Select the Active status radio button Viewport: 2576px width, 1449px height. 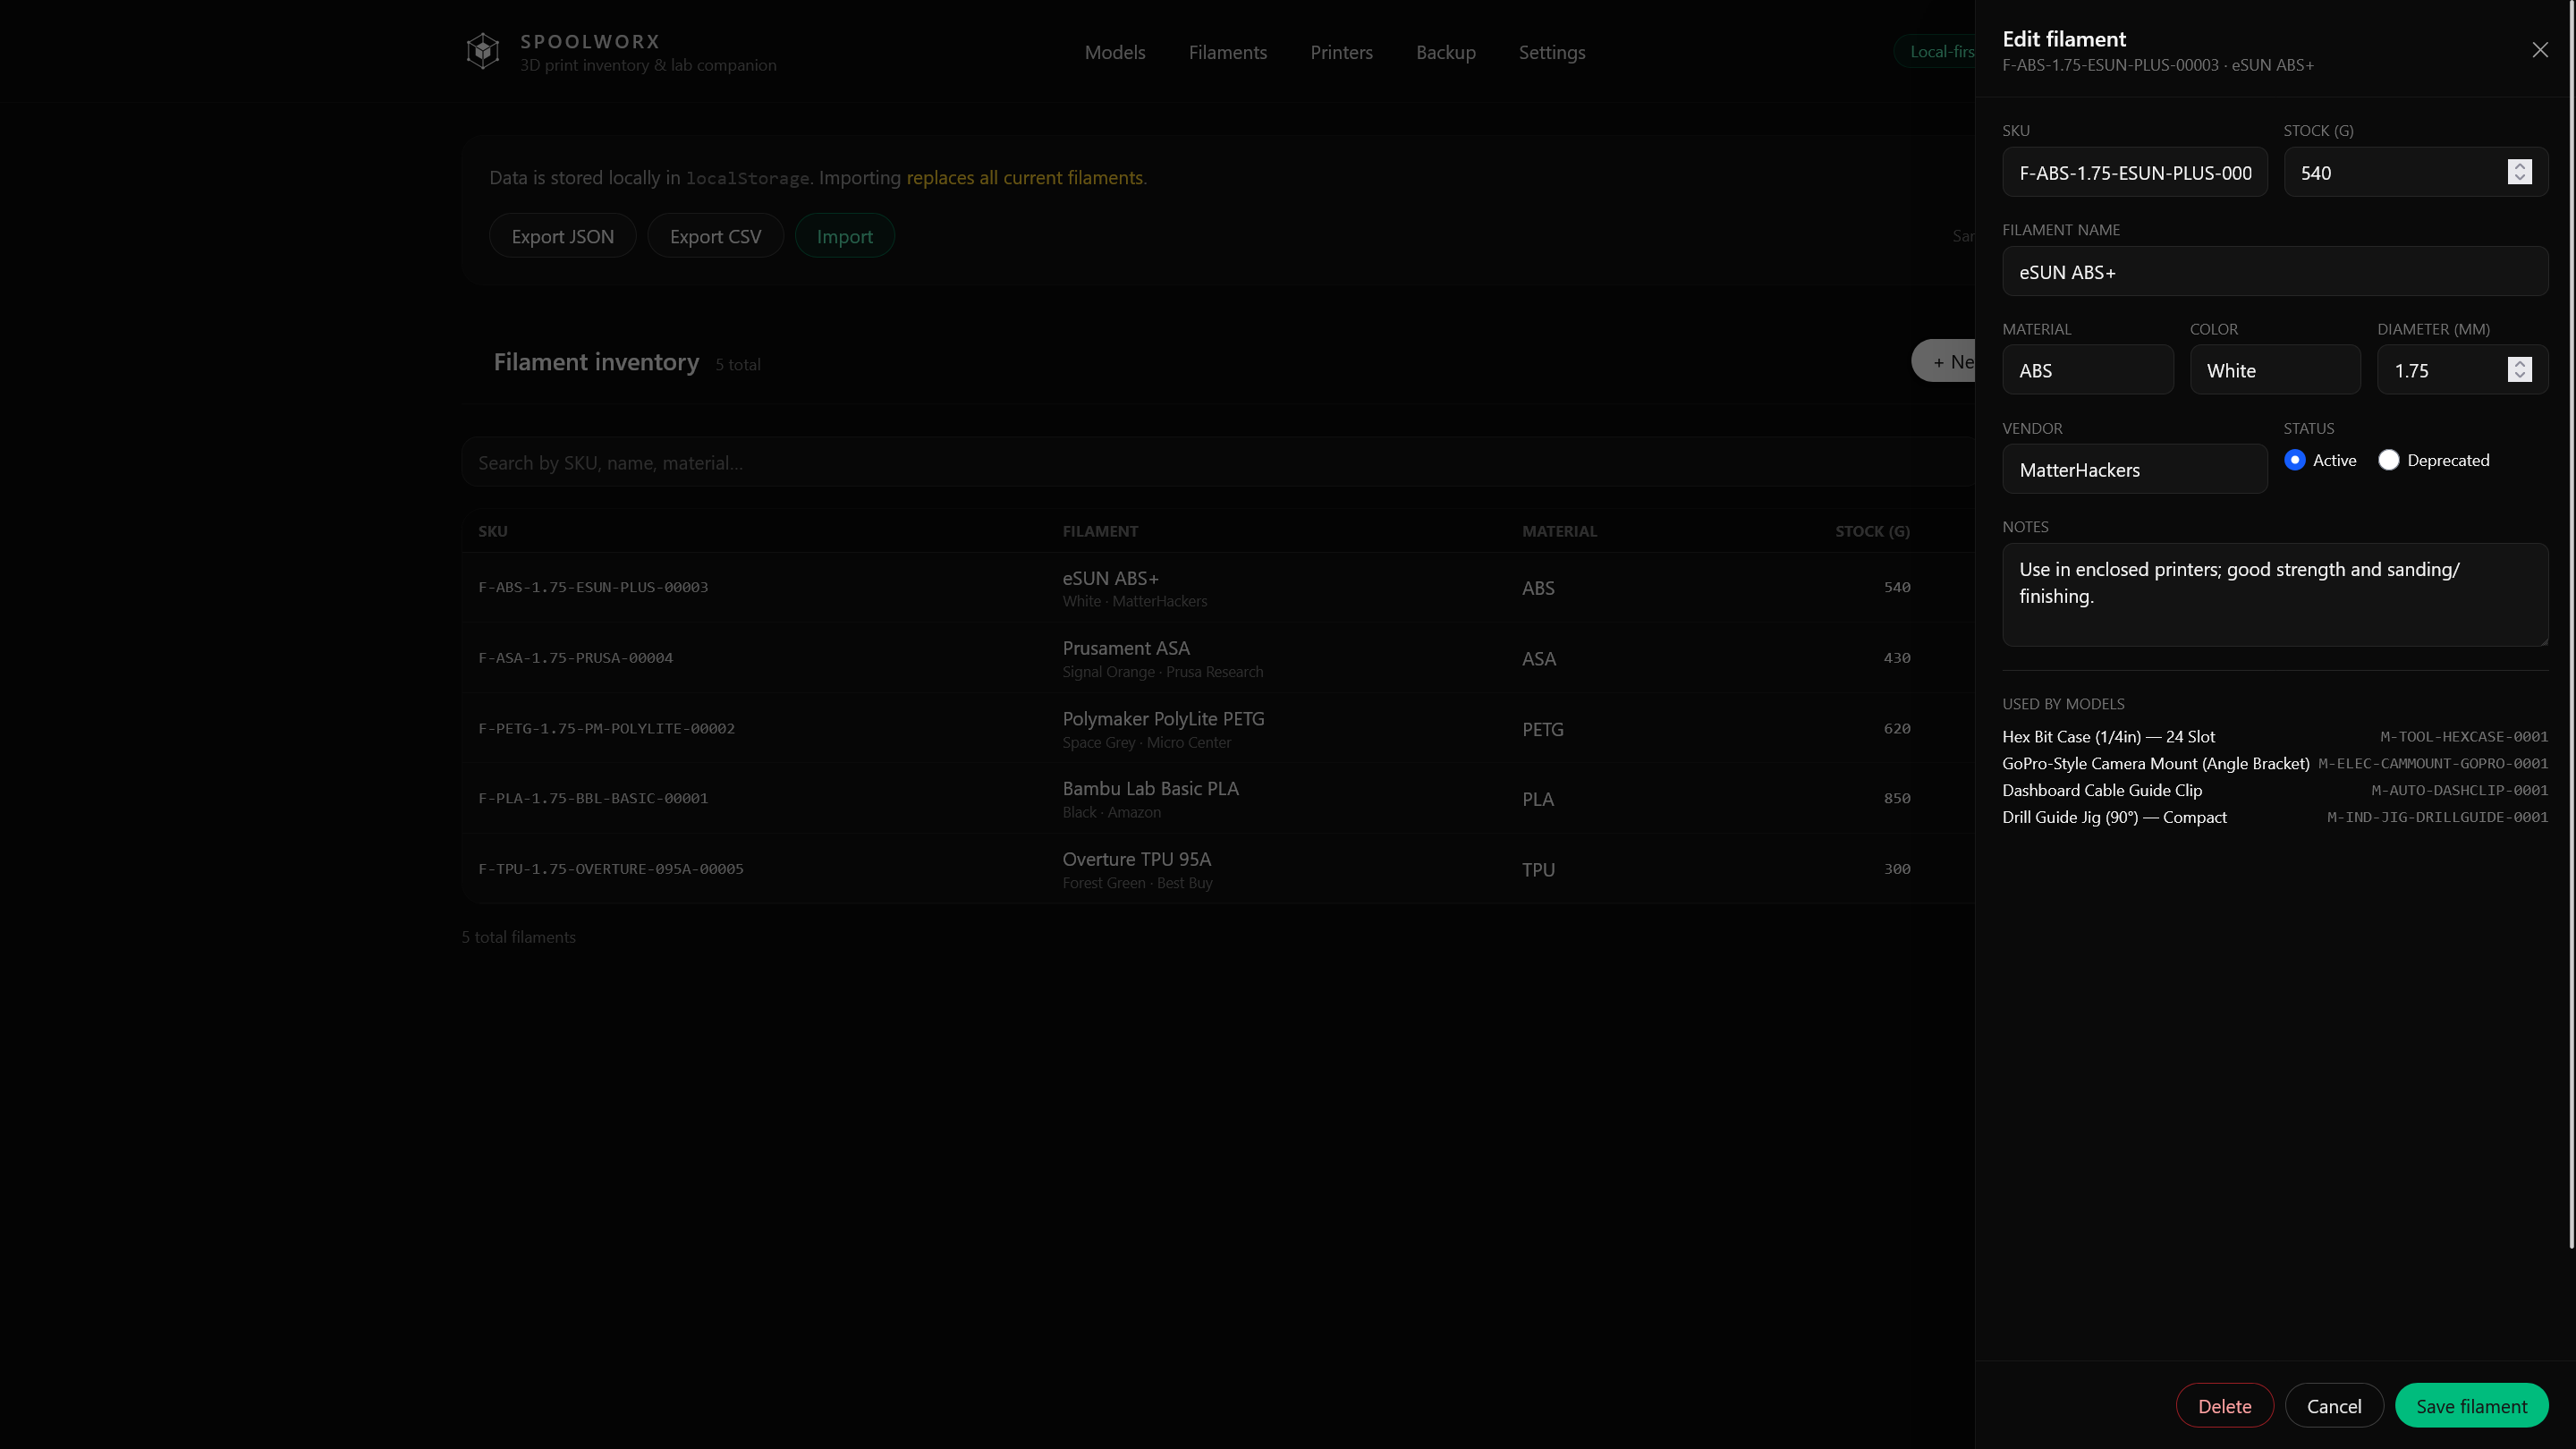[x=2296, y=459]
